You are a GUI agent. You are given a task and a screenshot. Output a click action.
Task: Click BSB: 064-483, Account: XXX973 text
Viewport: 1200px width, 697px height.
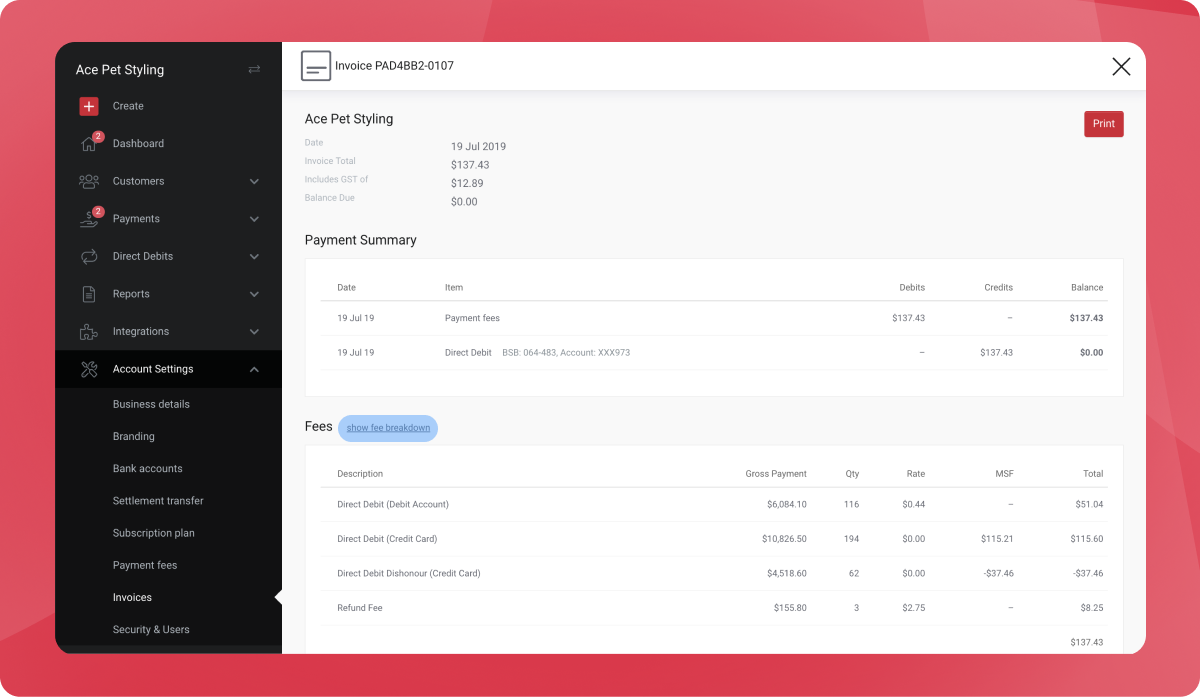(566, 353)
